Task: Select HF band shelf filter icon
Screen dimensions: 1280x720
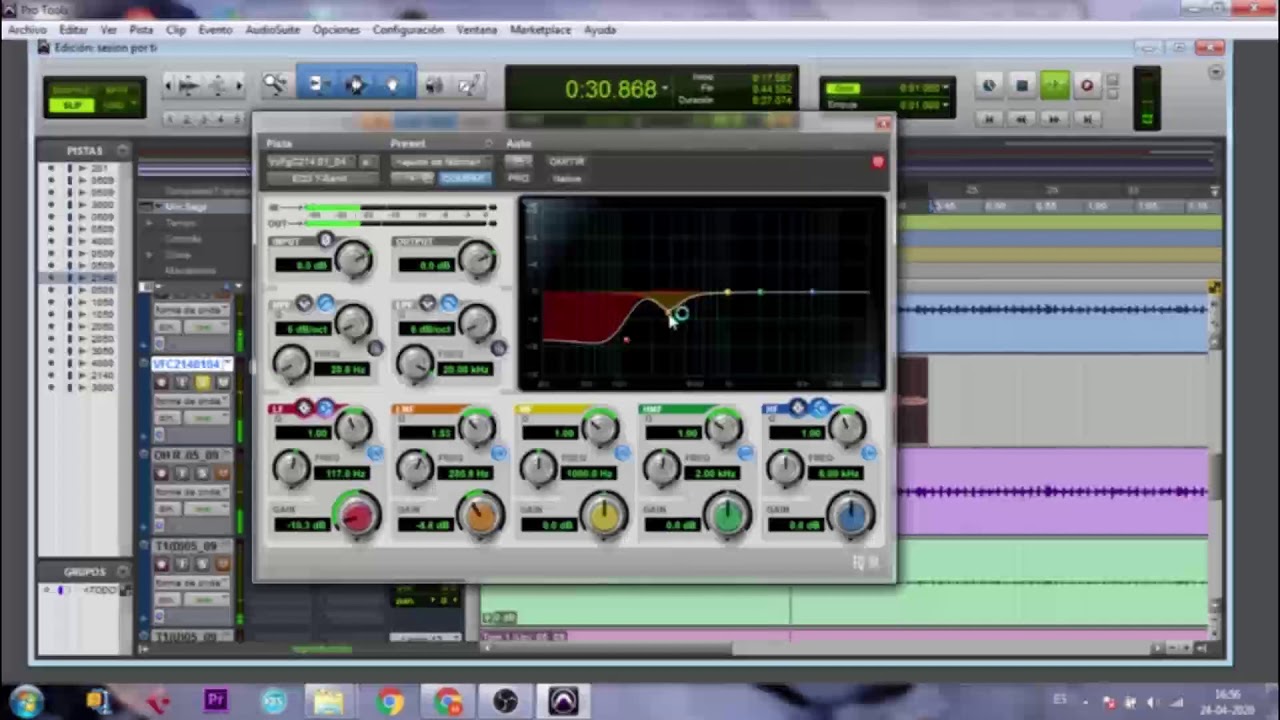Action: tap(819, 408)
